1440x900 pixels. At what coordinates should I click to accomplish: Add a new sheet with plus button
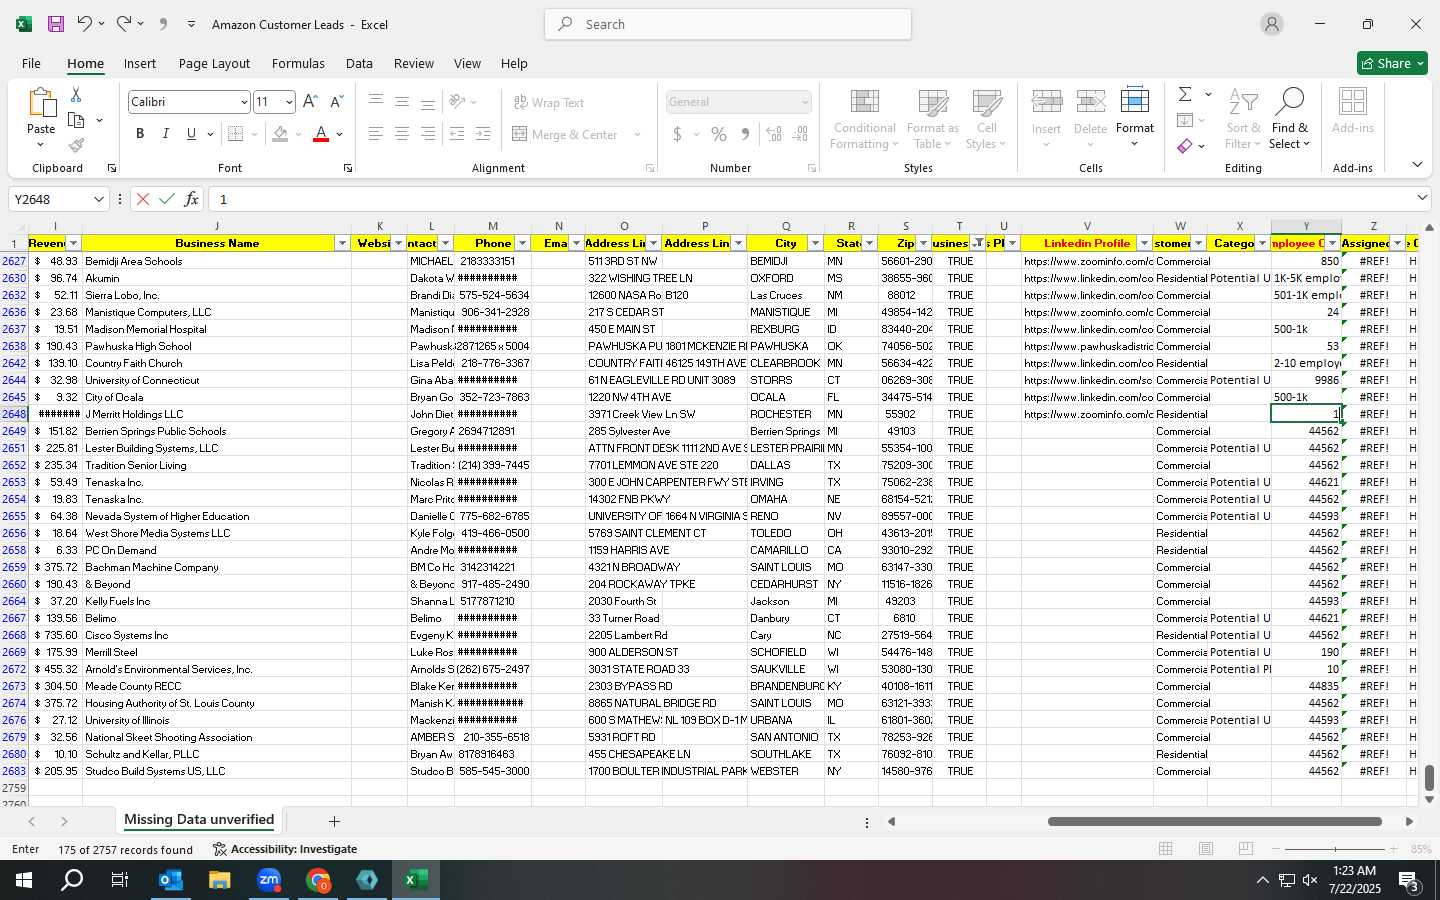click(334, 821)
